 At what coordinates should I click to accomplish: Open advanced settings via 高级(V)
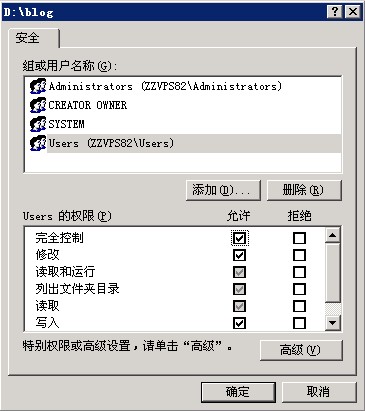pos(301,350)
